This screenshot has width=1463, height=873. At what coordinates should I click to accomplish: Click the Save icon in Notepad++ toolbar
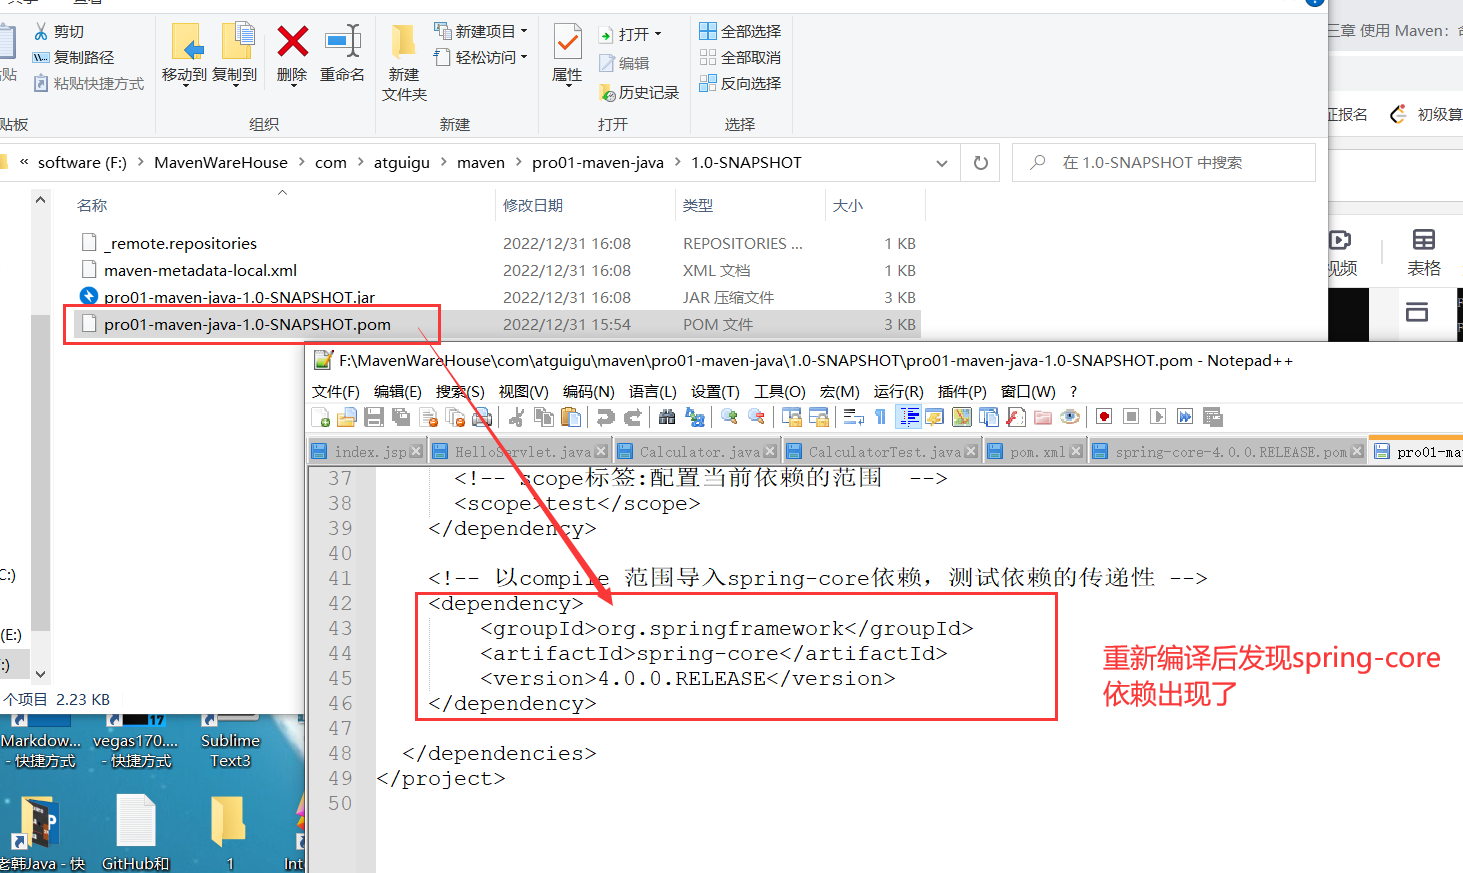[373, 417]
